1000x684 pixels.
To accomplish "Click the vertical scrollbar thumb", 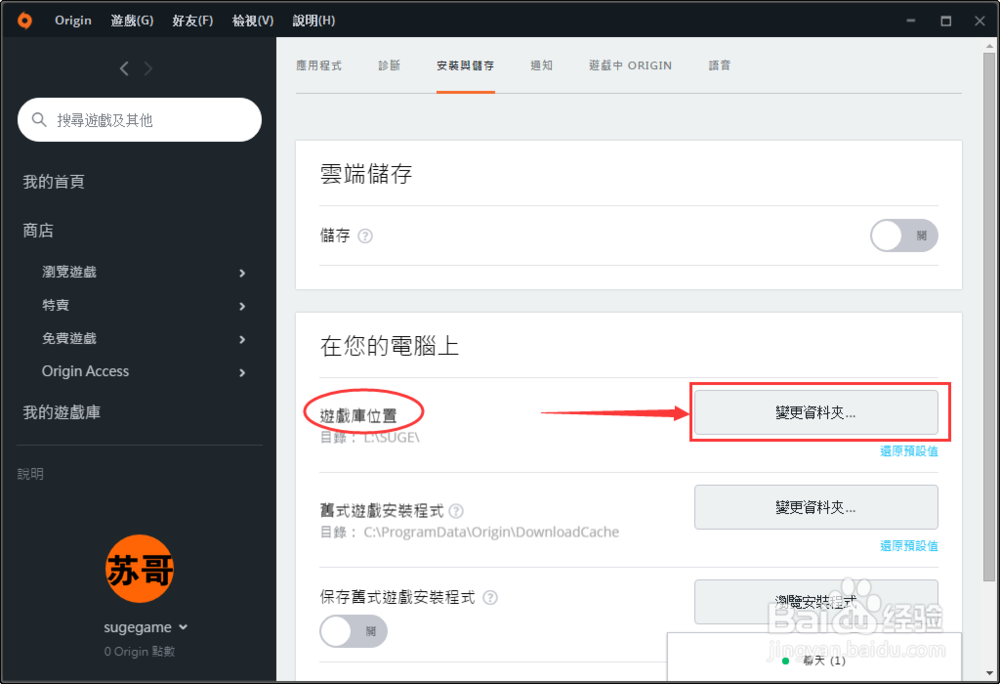I will pyautogui.click(x=990, y=317).
